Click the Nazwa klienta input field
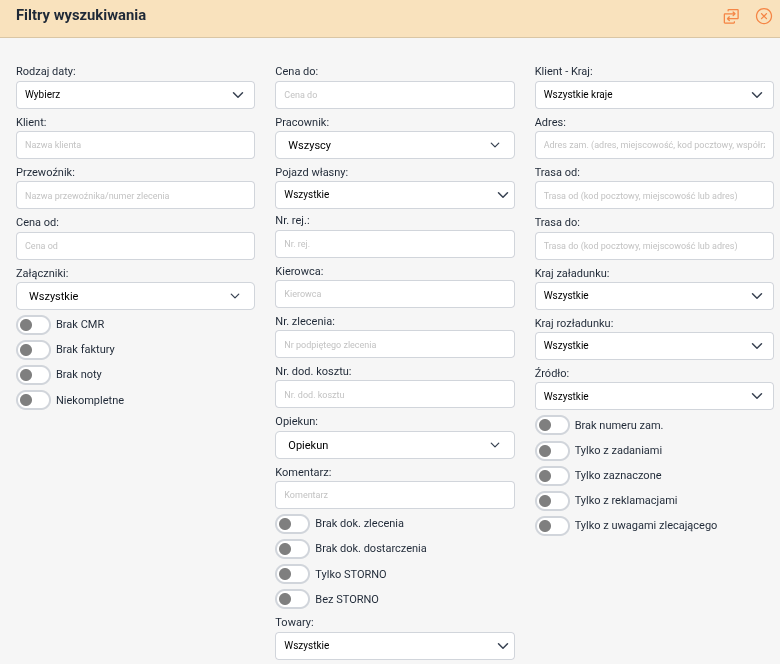The width and height of the screenshot is (780, 664). (x=135, y=145)
